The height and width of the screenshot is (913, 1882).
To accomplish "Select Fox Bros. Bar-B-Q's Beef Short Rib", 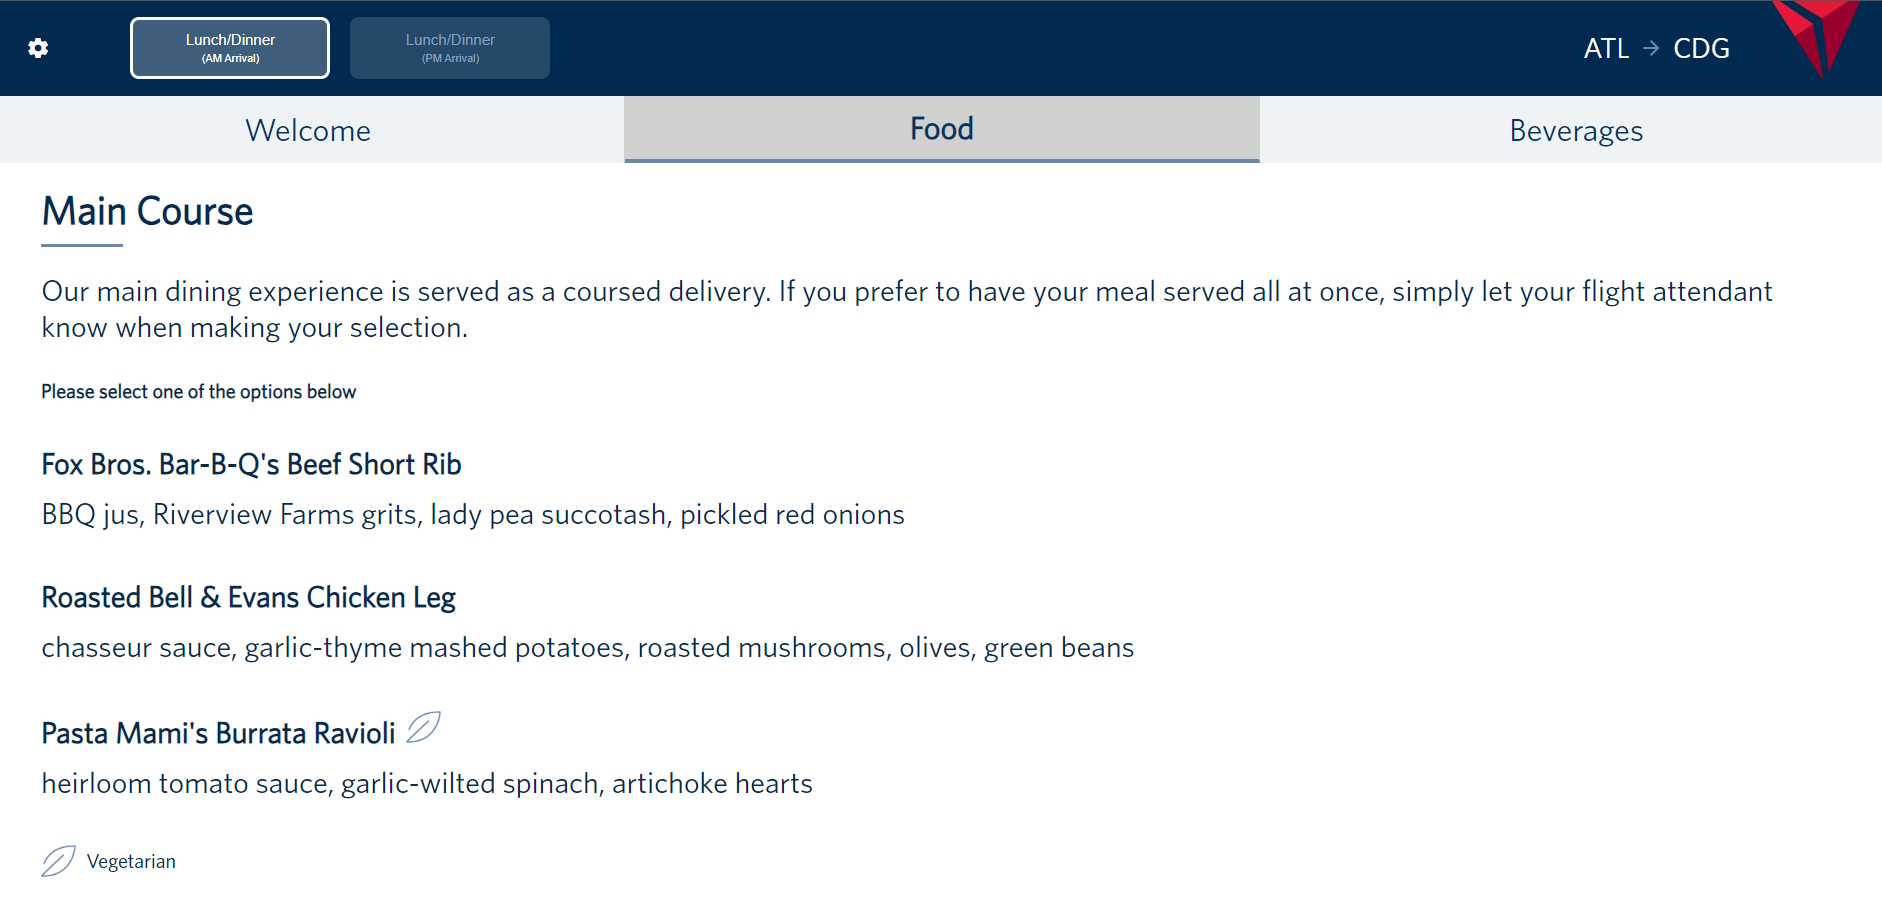I will tap(251, 463).
